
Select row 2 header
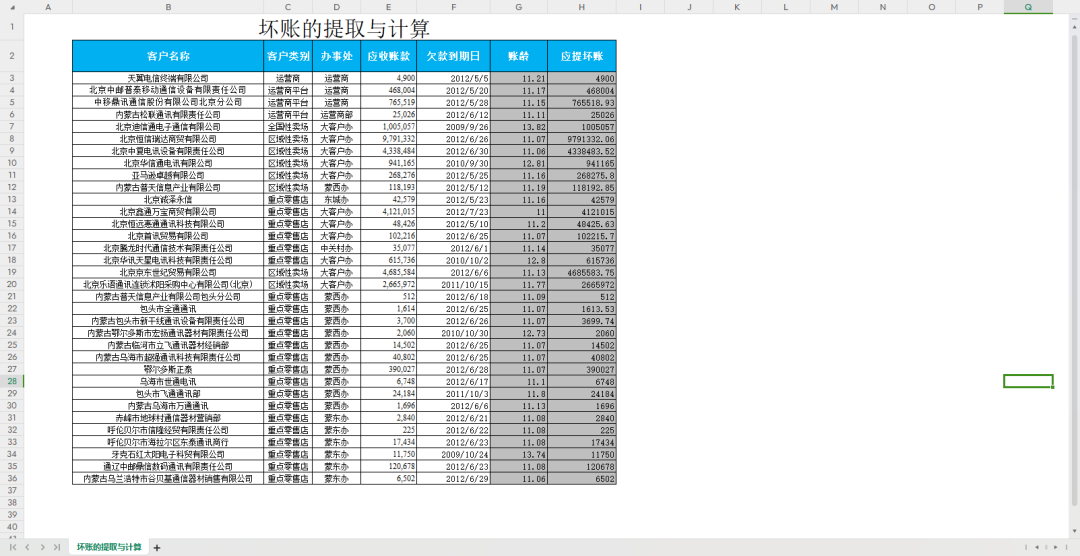pyautogui.click(x=12, y=56)
